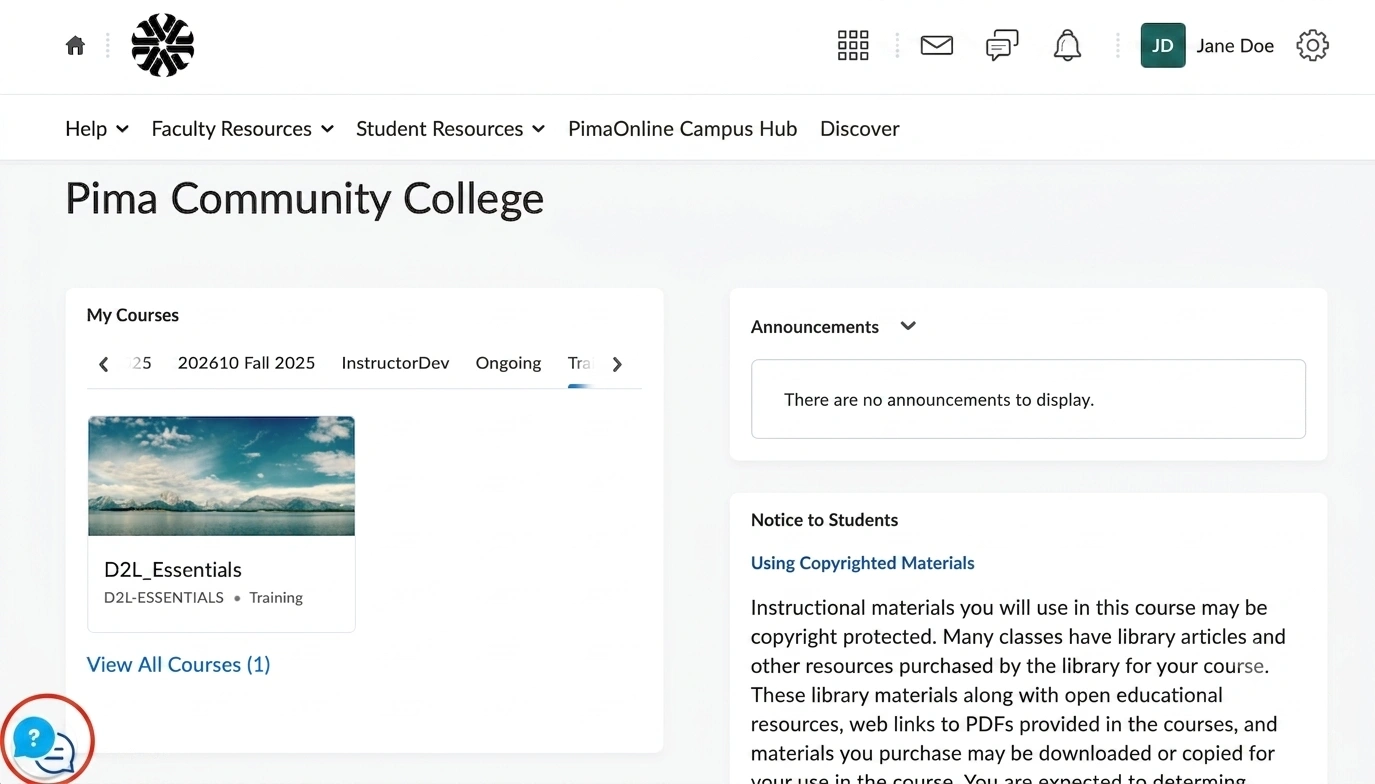Image resolution: width=1375 pixels, height=784 pixels.
Task: Go to My Home via house icon
Action: pyautogui.click(x=75, y=46)
